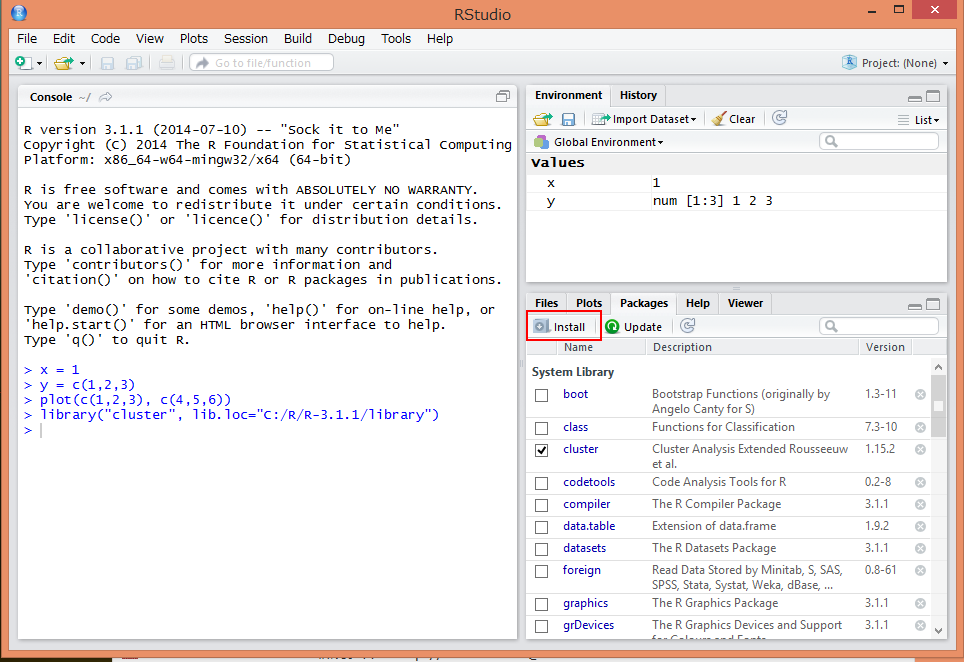The width and height of the screenshot is (964, 662).
Task: Remove the datasets package with its X icon
Action: tap(920, 548)
